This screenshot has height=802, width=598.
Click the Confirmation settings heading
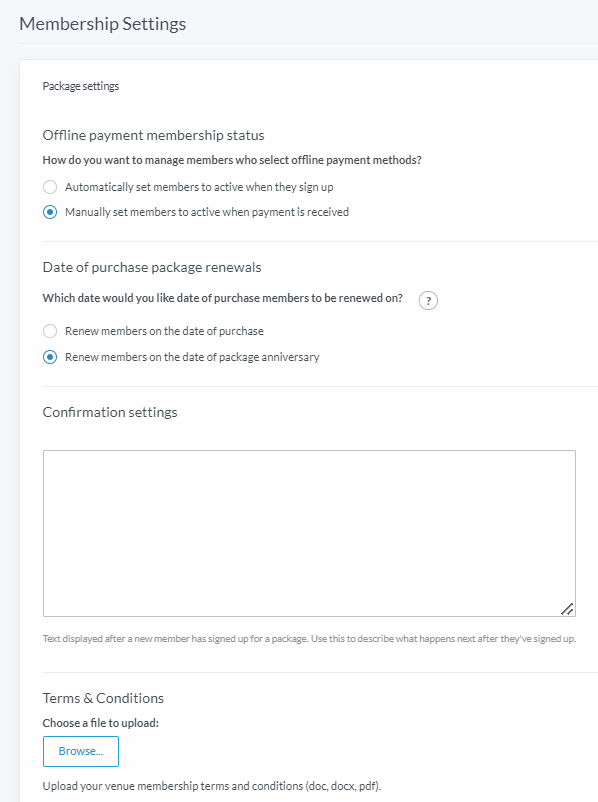110,412
